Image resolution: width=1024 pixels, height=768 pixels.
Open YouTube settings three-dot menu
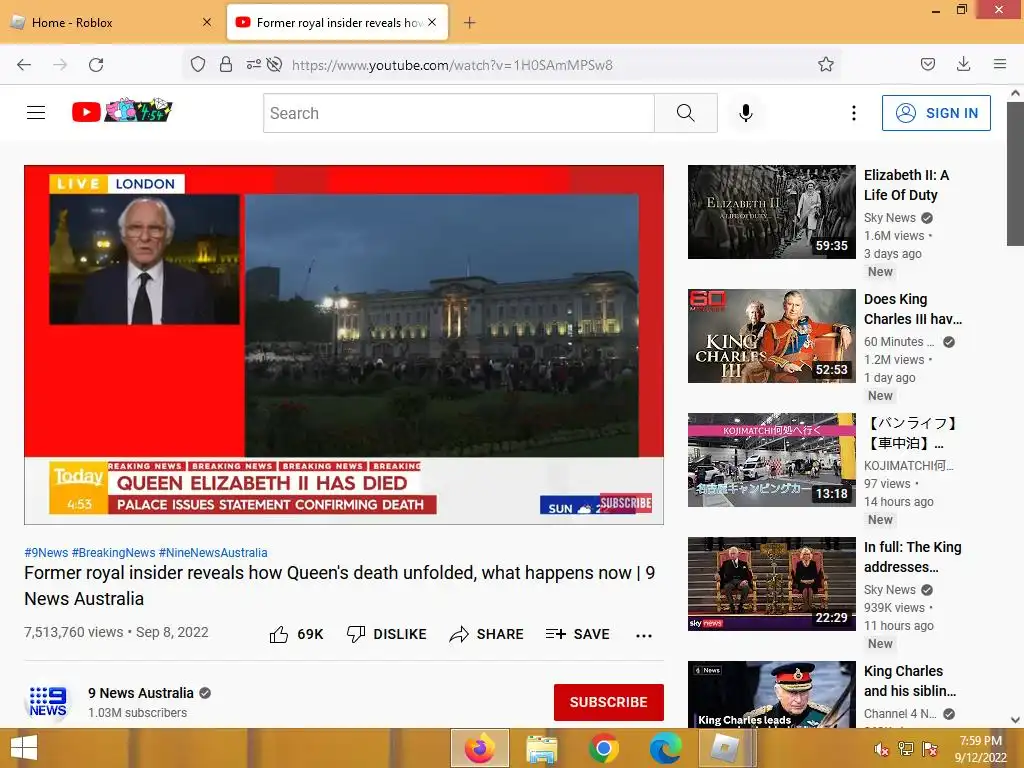854,113
